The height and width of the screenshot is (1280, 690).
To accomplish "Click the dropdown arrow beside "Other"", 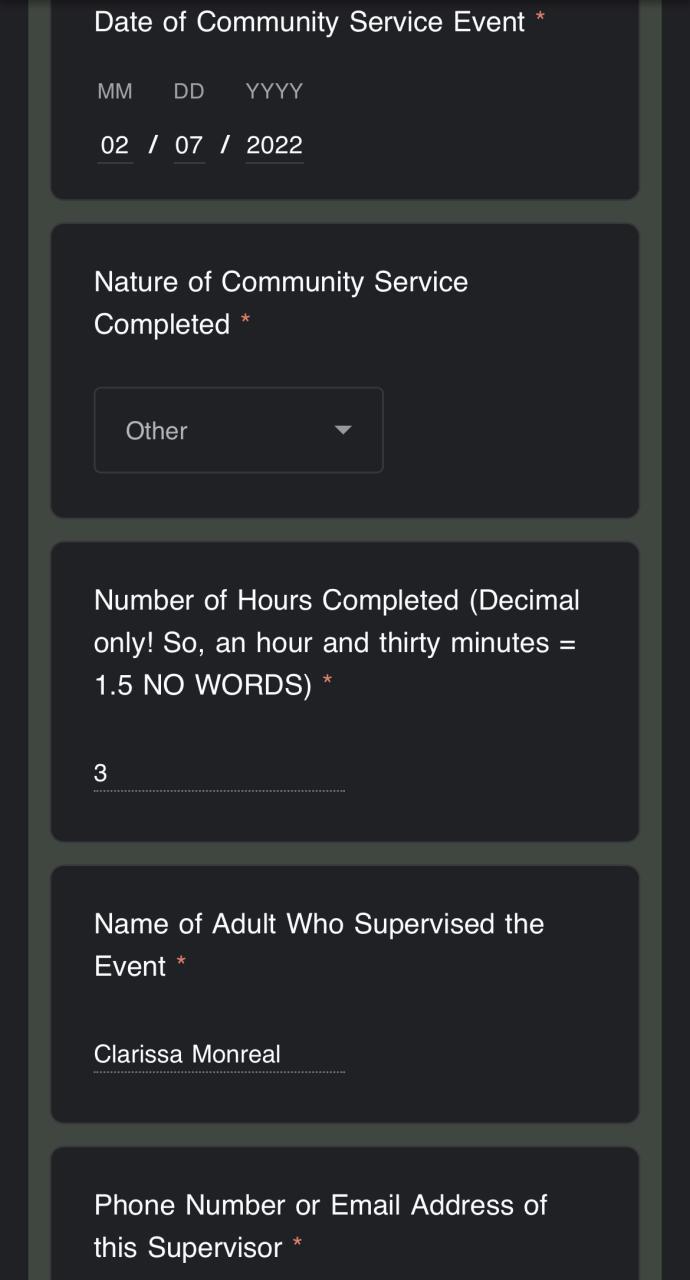I will pos(343,430).
